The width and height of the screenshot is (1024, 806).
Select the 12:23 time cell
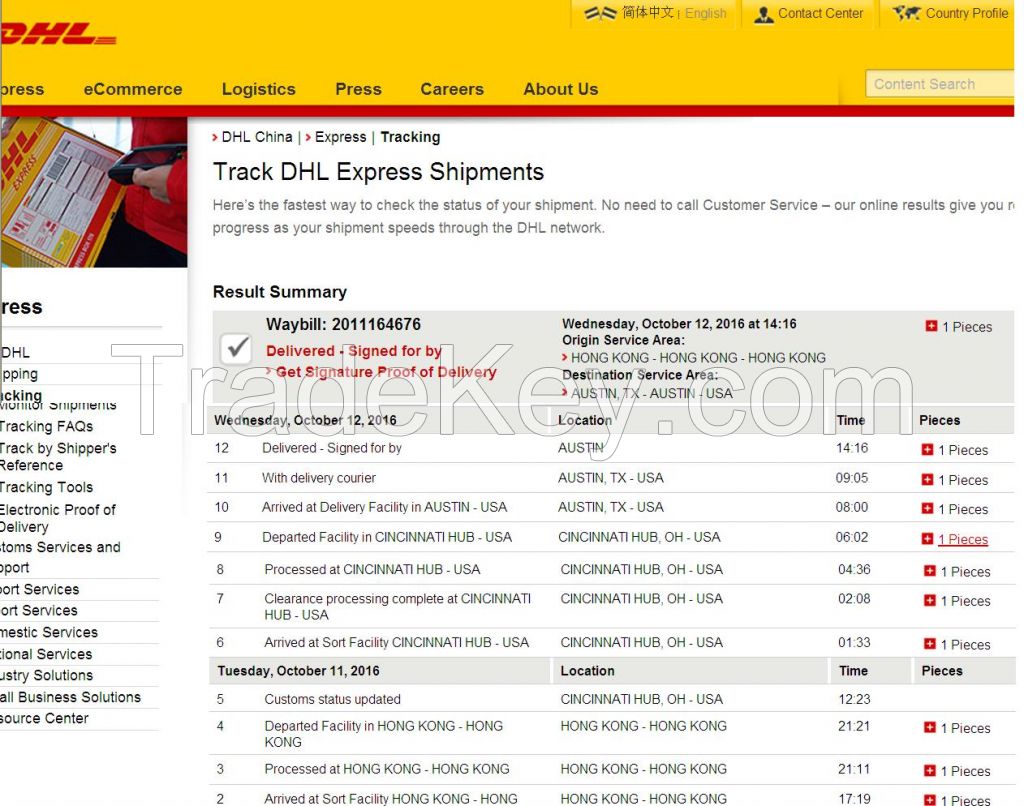coord(854,700)
